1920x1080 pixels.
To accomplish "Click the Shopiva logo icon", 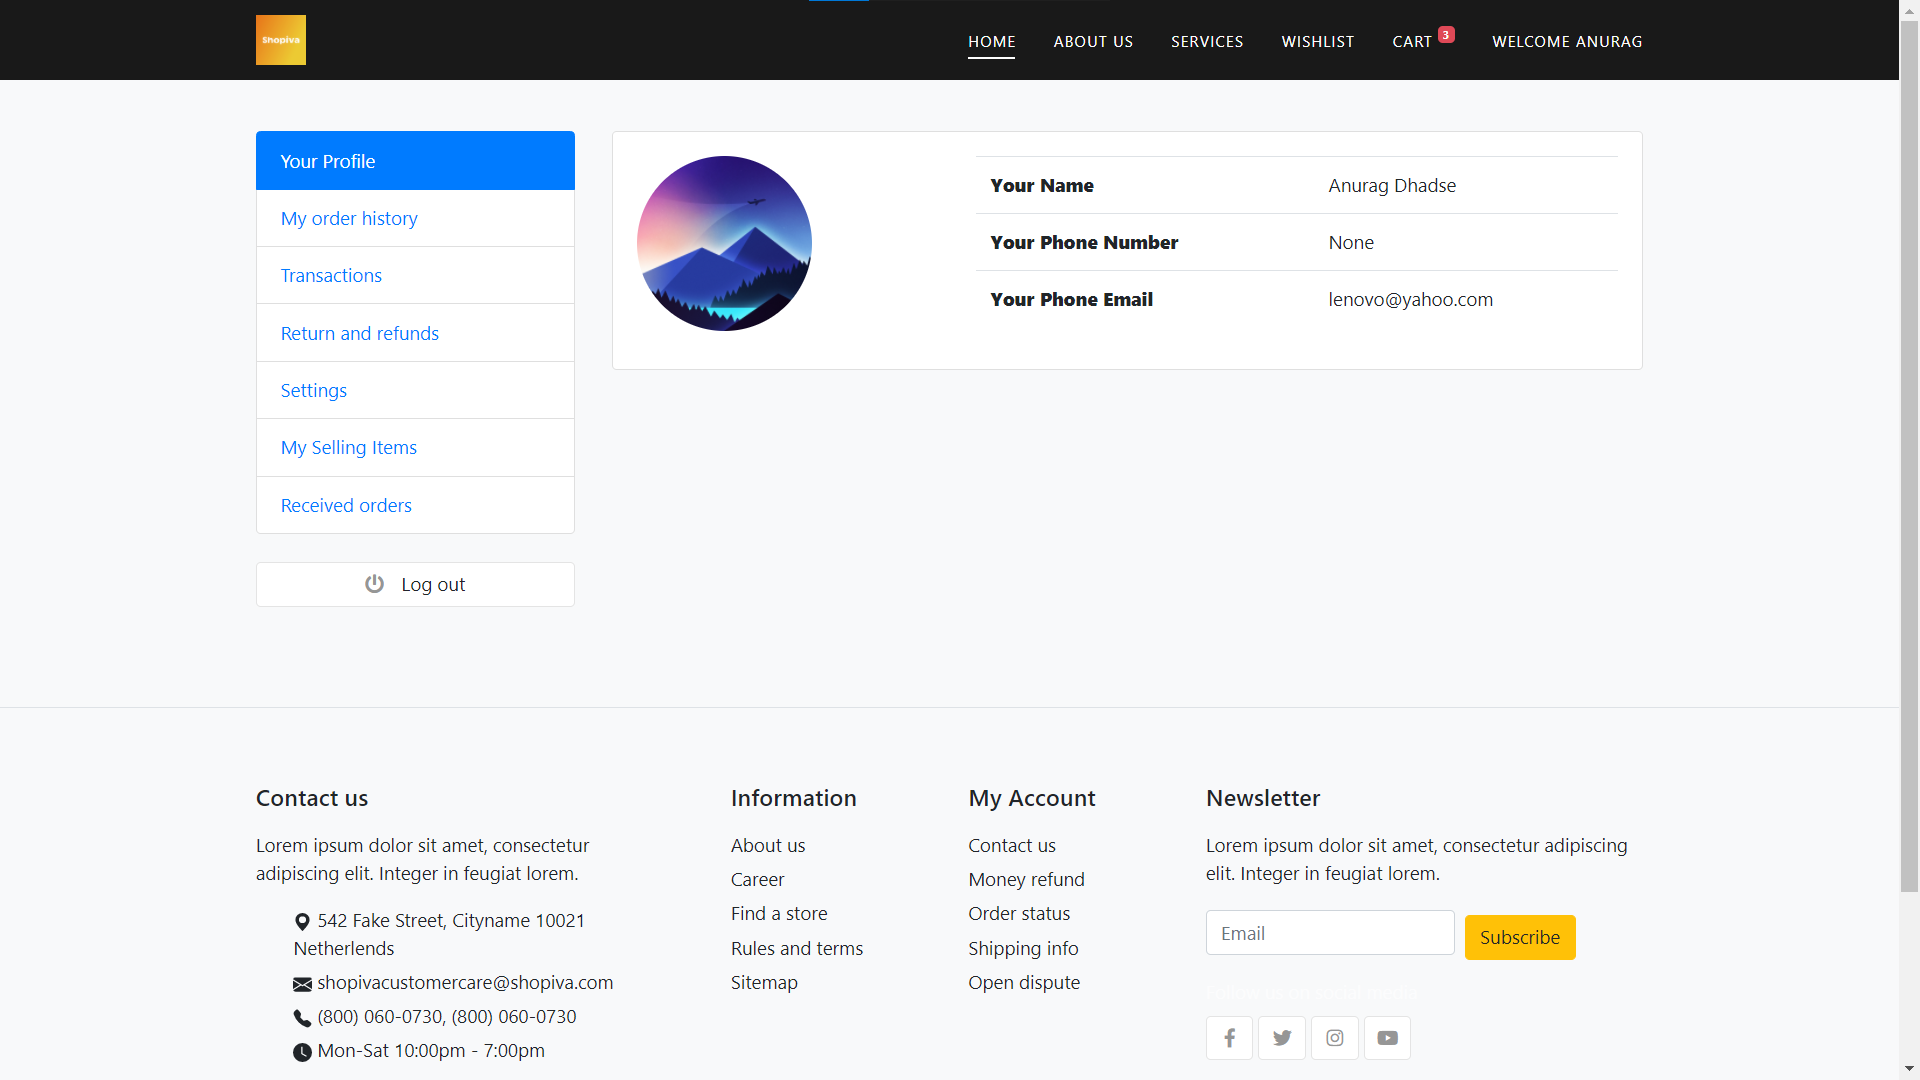I will (280, 40).
